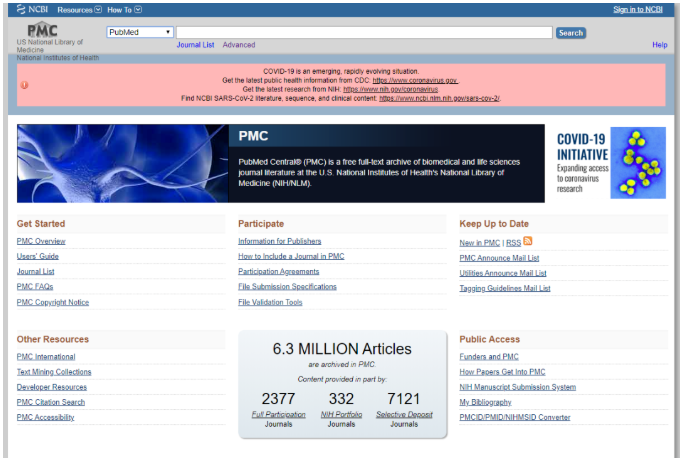Open Participation Agreements link
The width and height of the screenshot is (692, 463).
278,271
